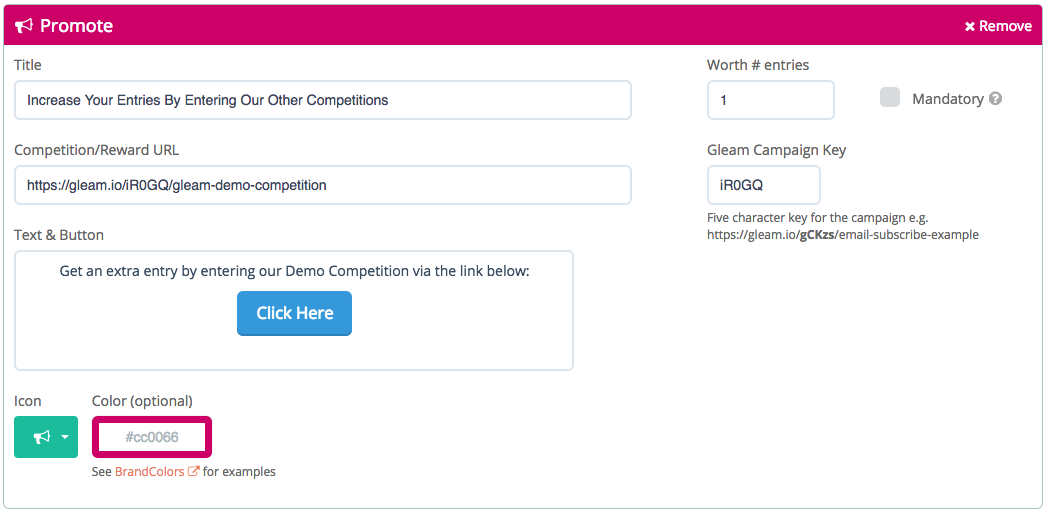The image size is (1046, 513).
Task: Click the Mandatory label text
Action: [x=947, y=99]
